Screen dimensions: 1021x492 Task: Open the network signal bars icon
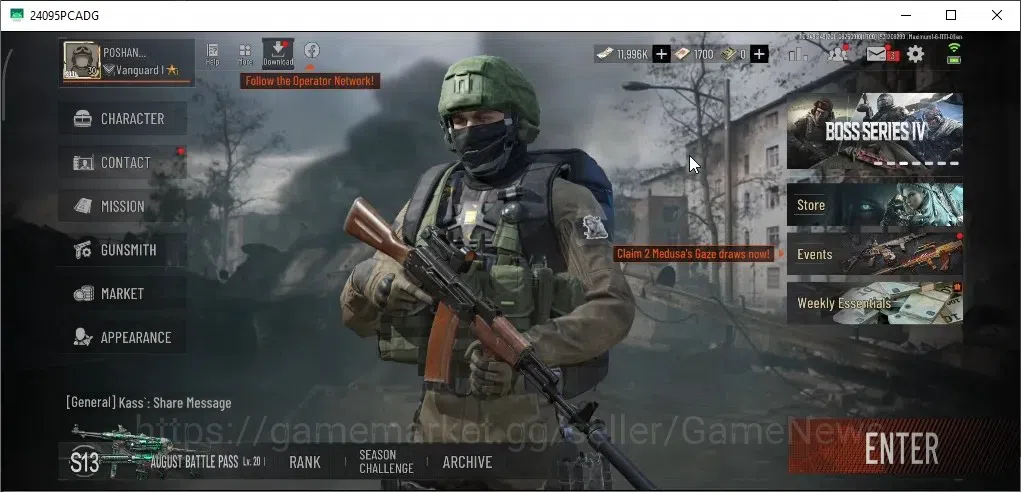point(798,54)
